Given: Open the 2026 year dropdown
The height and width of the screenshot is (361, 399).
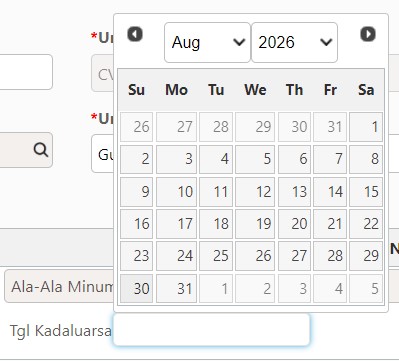Looking at the screenshot, I should [x=294, y=42].
